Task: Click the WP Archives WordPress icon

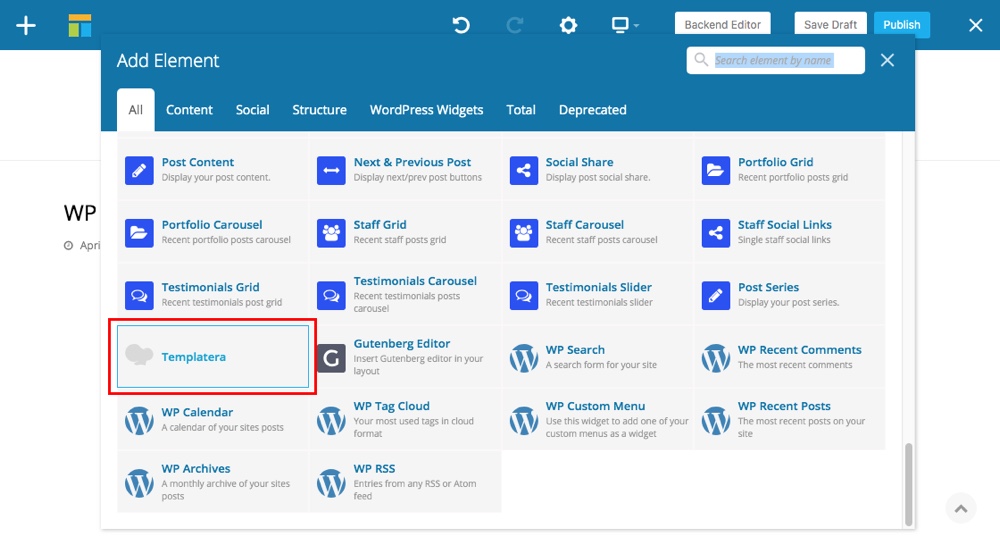Action: click(139, 483)
